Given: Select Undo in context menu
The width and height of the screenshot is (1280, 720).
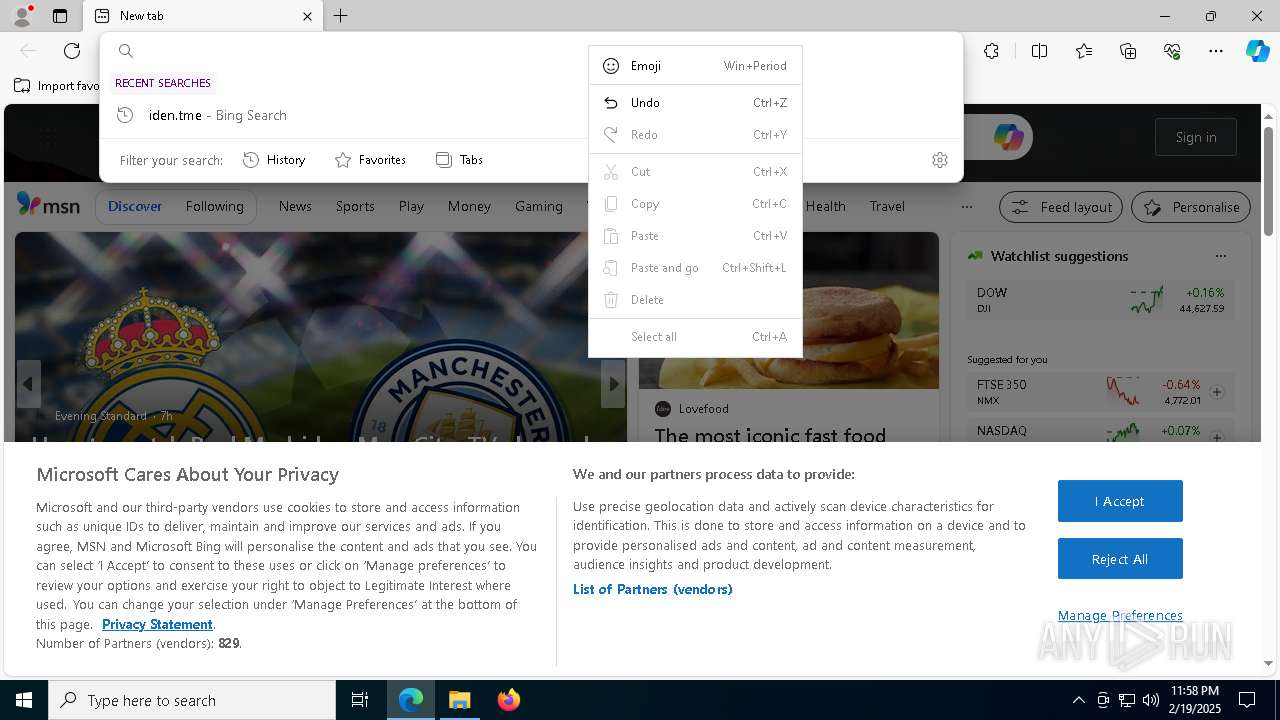Looking at the screenshot, I should 695,103.
